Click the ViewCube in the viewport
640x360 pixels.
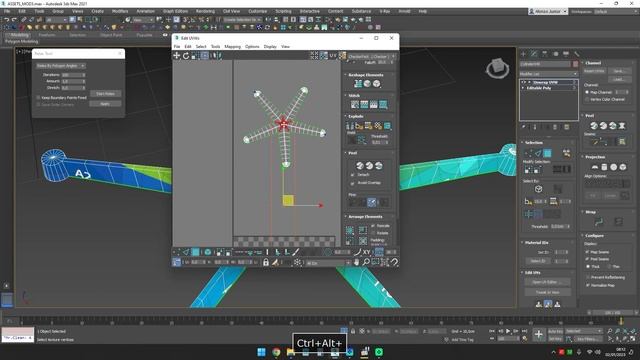click(x=497, y=68)
